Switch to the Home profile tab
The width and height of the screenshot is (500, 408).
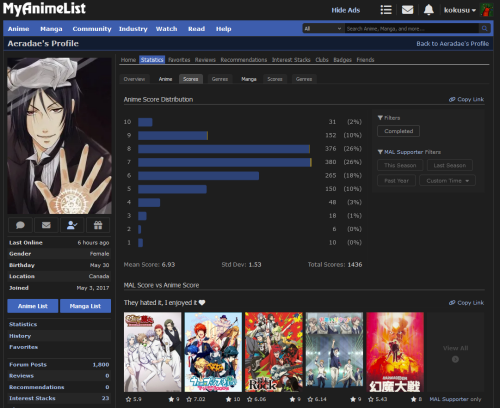[128, 60]
